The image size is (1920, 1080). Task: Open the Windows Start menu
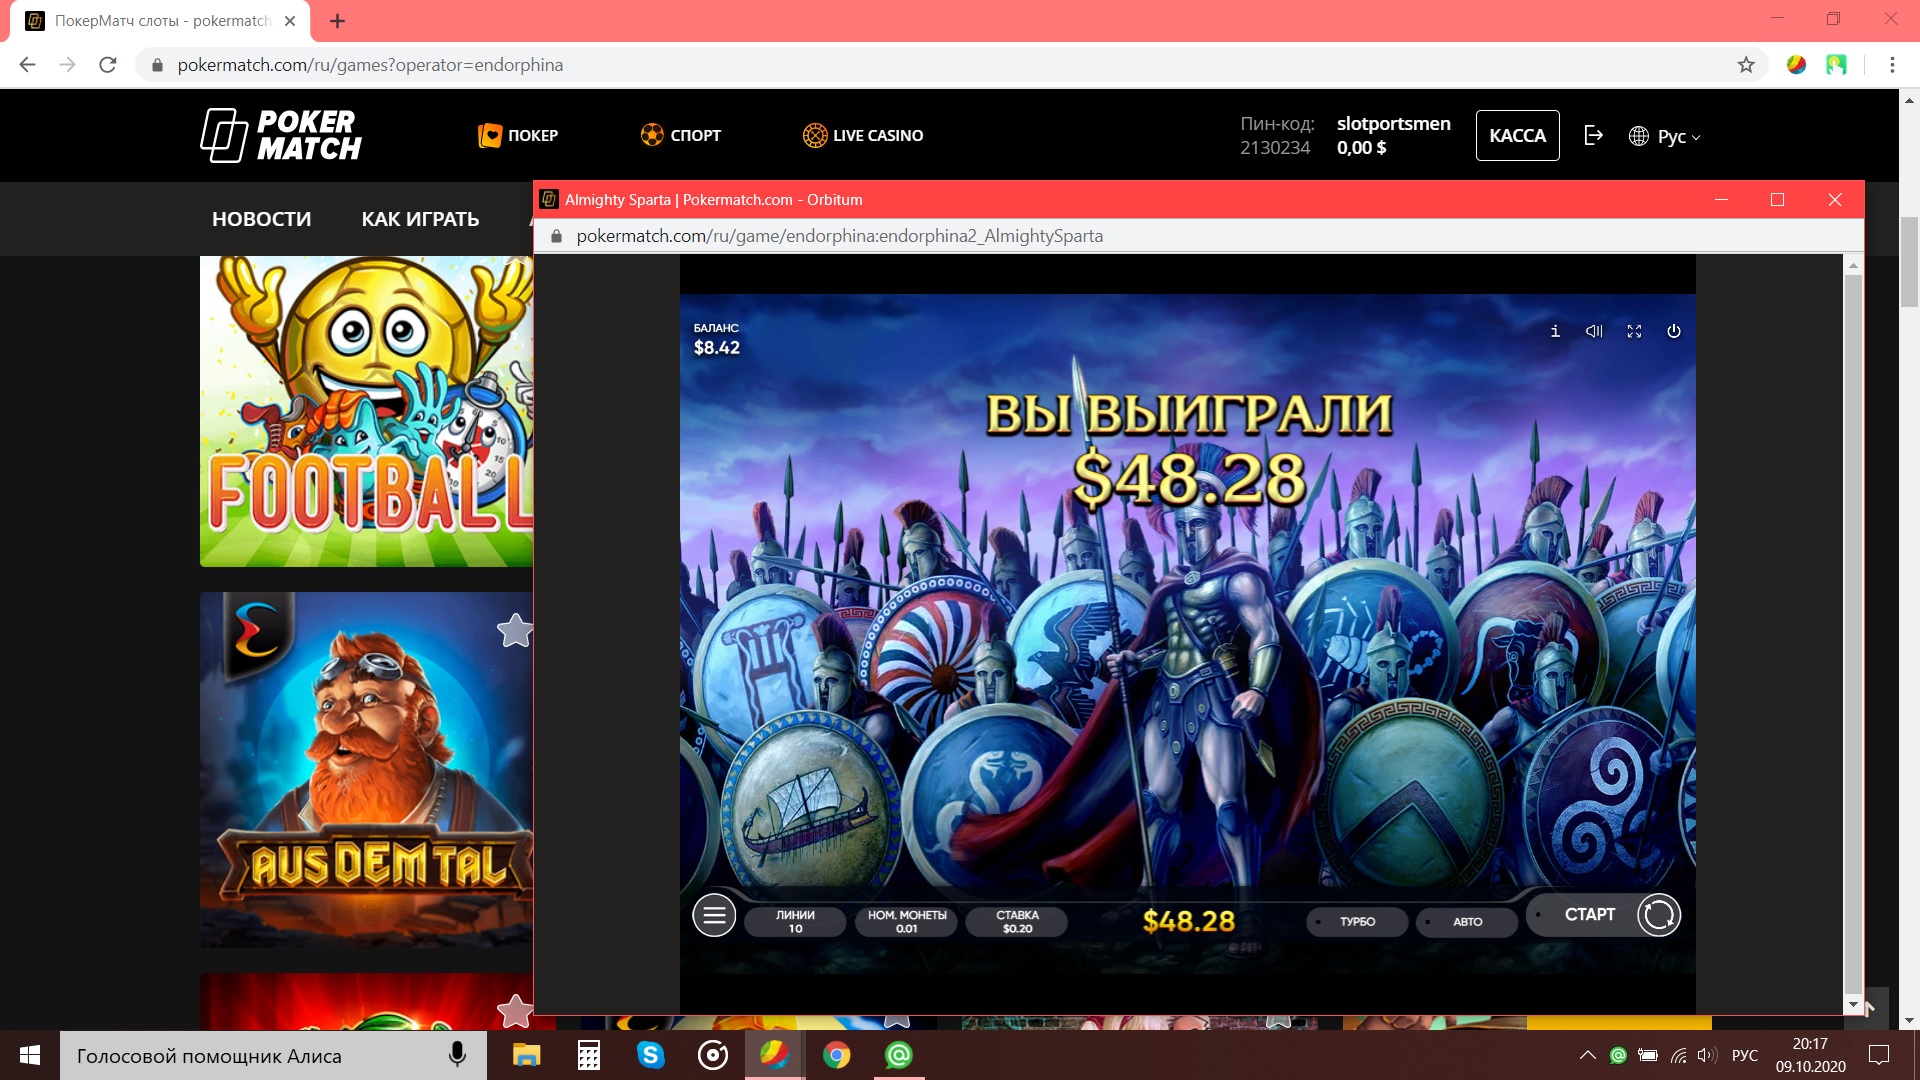tap(29, 1055)
